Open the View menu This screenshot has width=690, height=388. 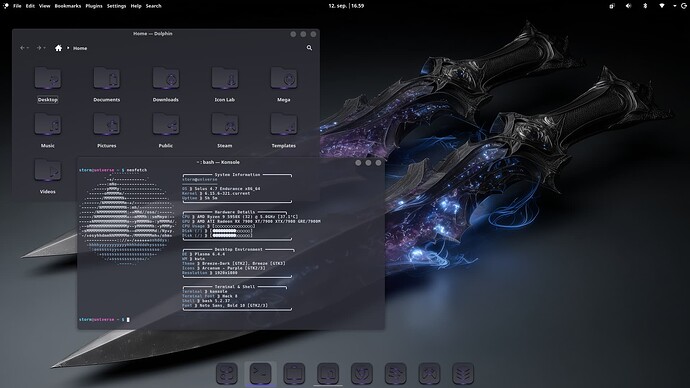(44, 6)
